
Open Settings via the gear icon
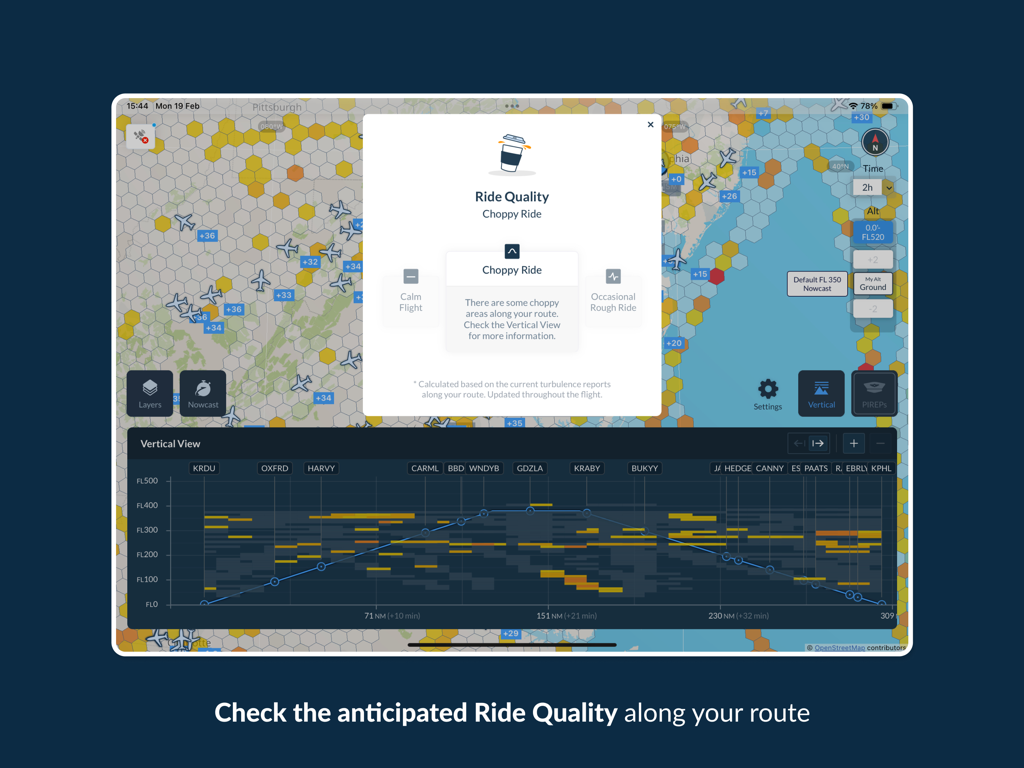pyautogui.click(x=768, y=394)
